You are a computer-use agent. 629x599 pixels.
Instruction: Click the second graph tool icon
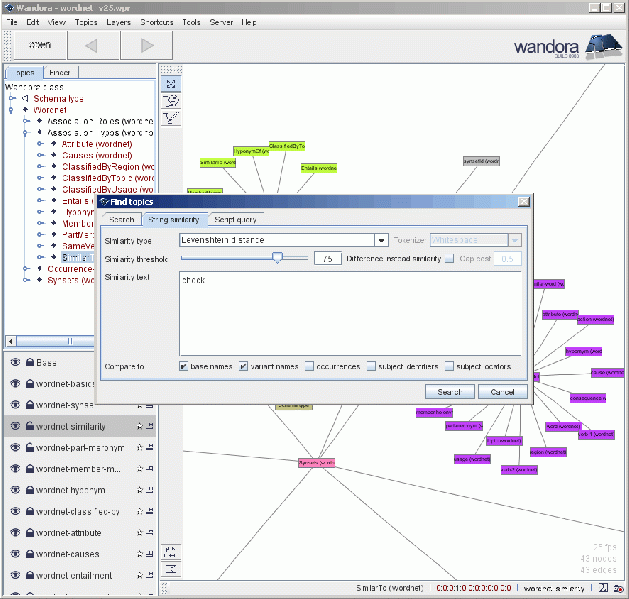point(171,100)
